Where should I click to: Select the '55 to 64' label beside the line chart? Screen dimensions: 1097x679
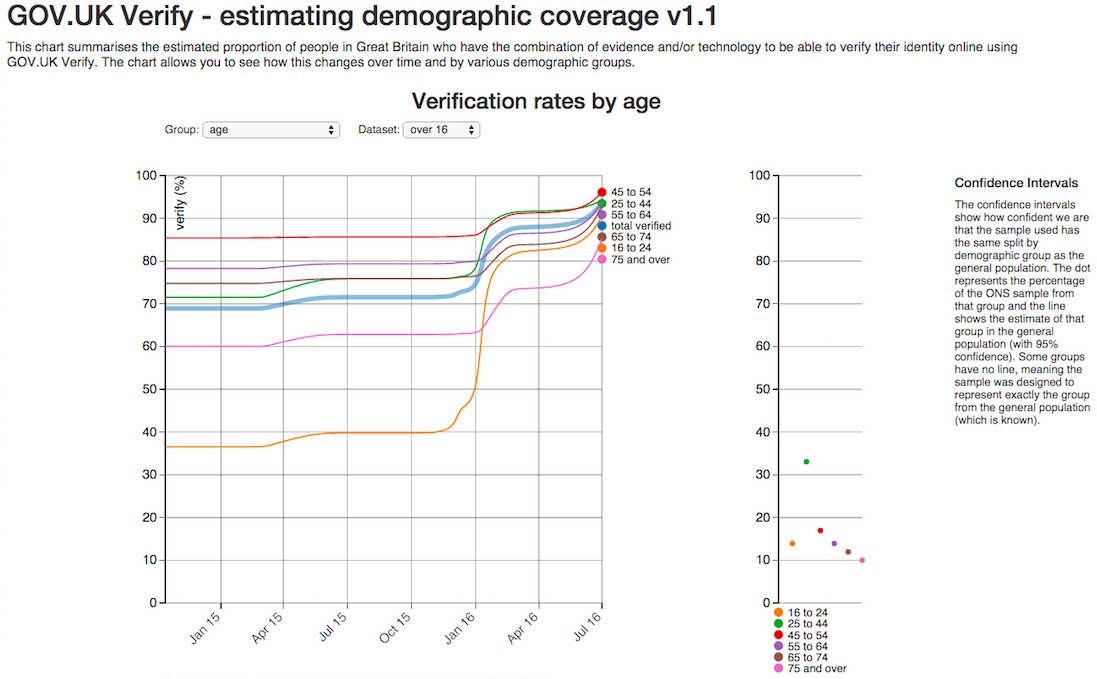pos(631,215)
